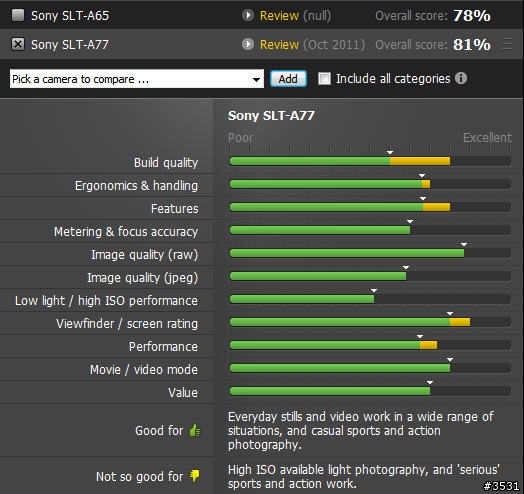Select the Sony SLT-A65 camera row title

70,16
